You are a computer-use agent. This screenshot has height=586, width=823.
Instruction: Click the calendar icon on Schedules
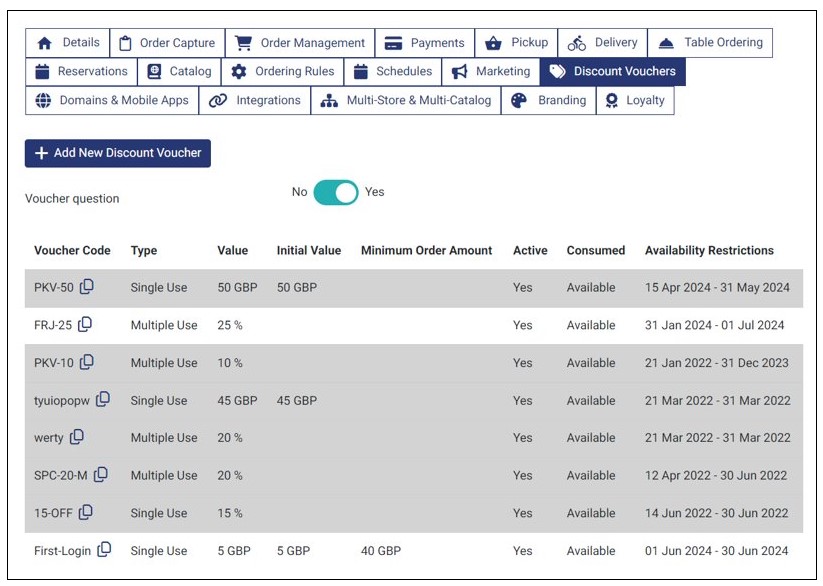(x=361, y=71)
